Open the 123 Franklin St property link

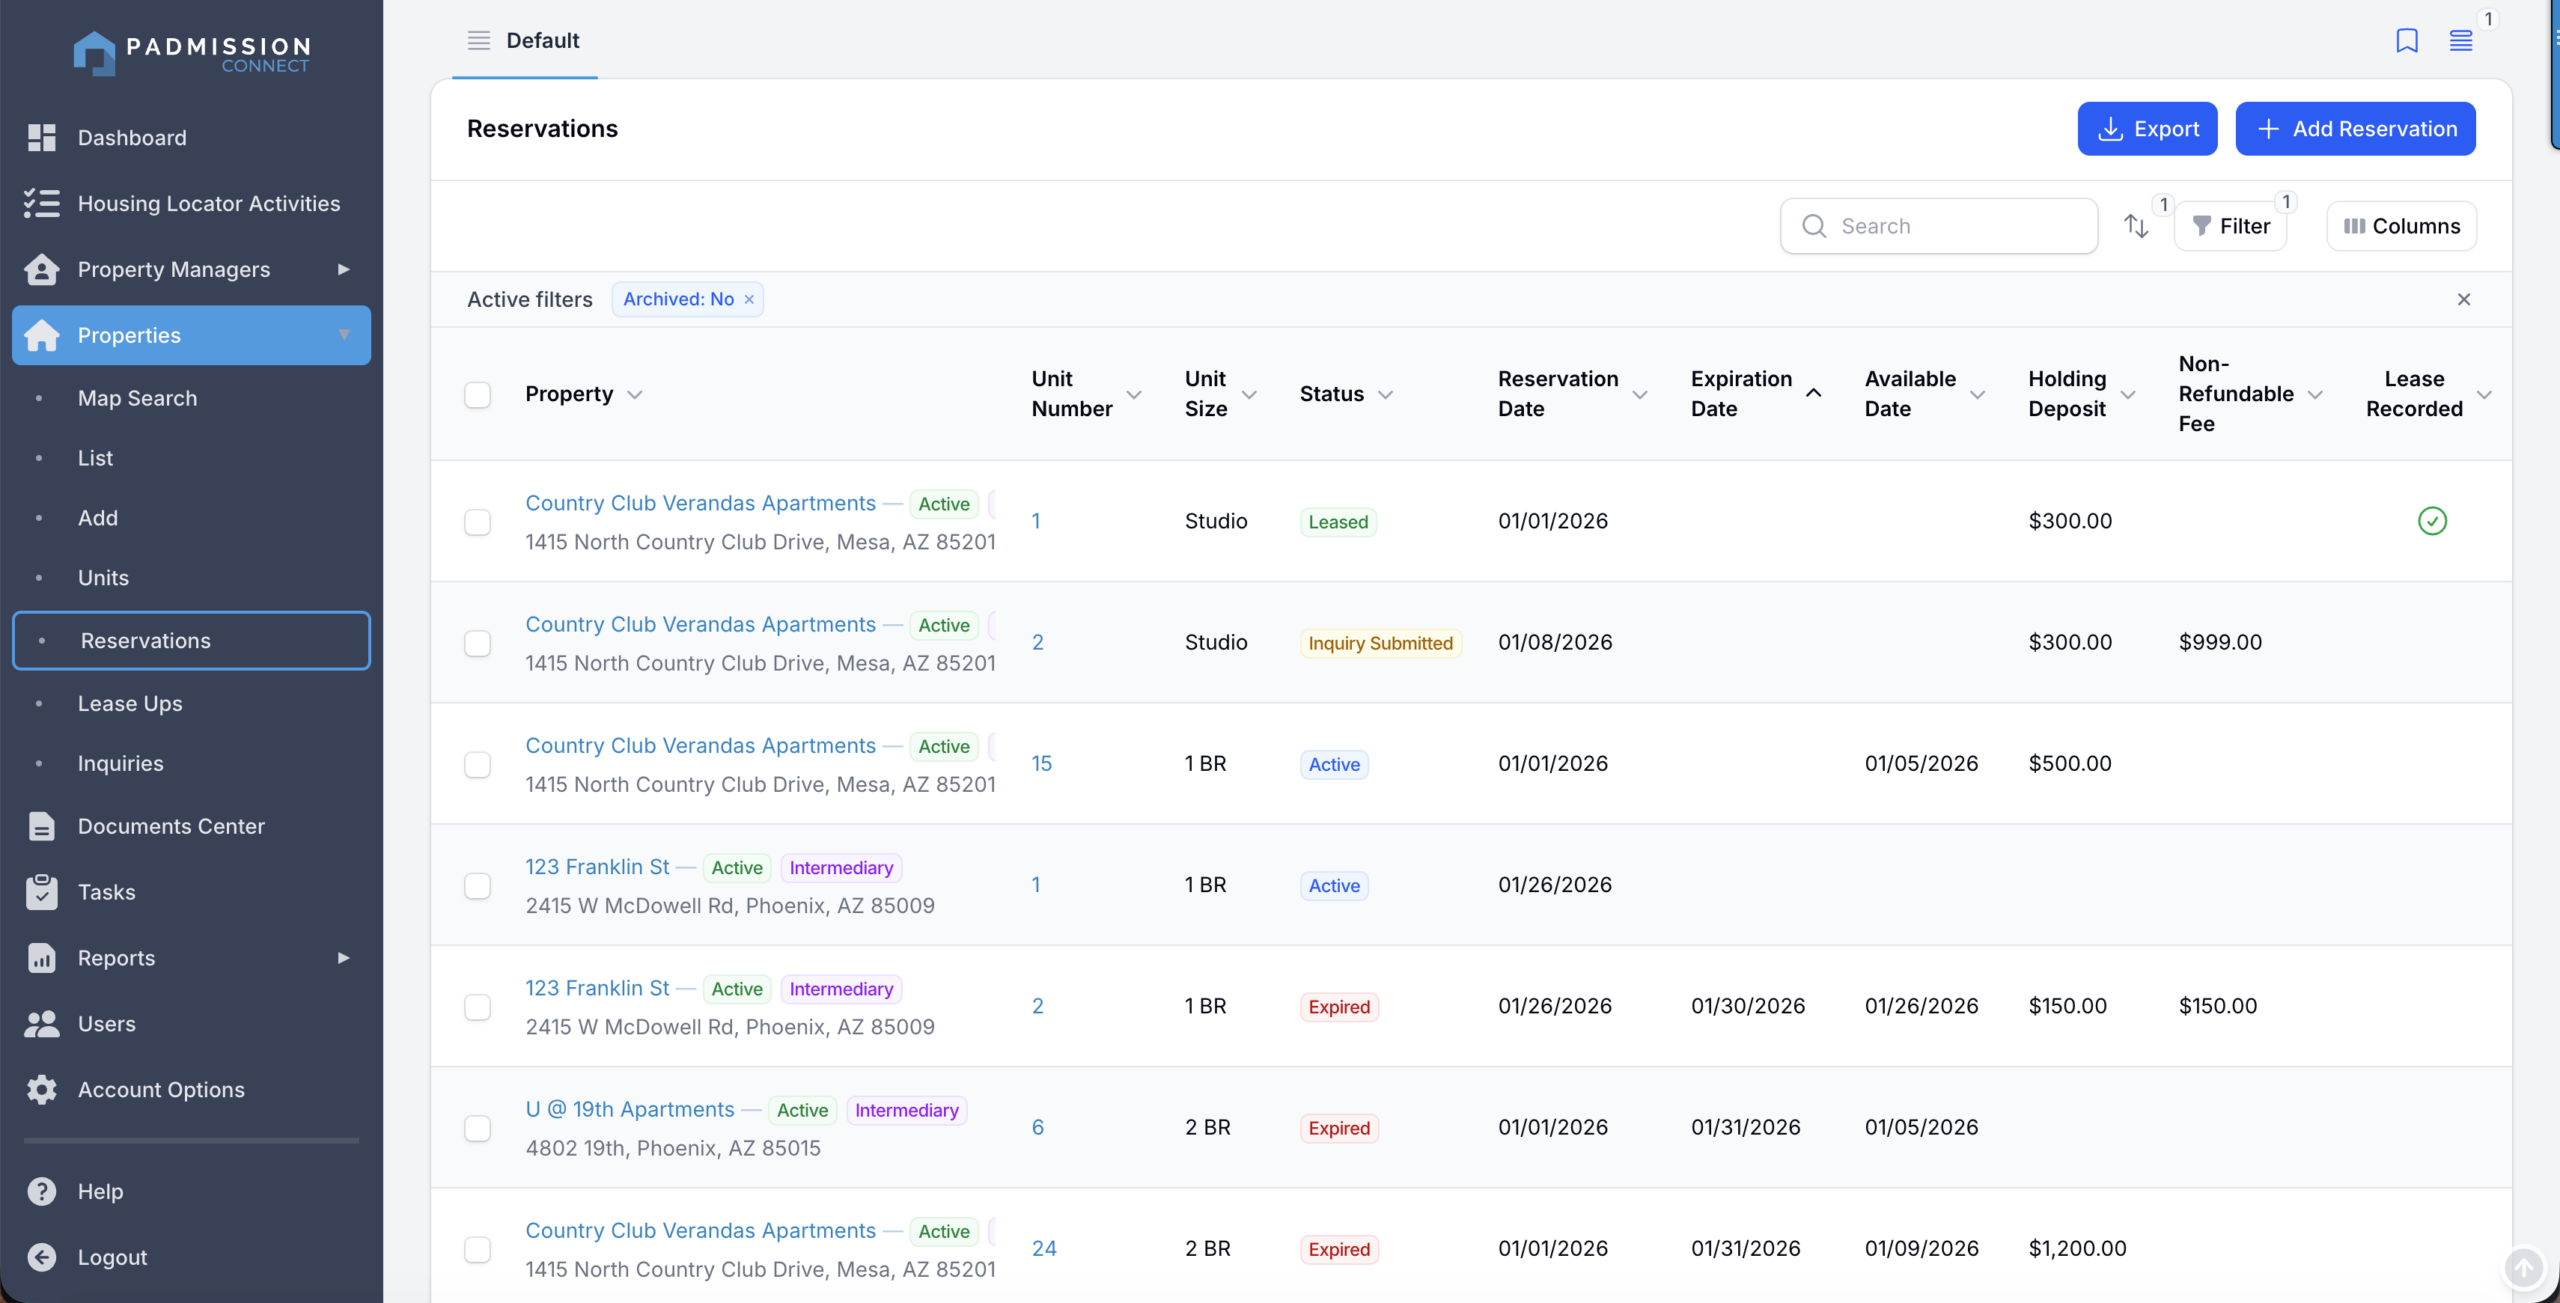click(x=597, y=867)
